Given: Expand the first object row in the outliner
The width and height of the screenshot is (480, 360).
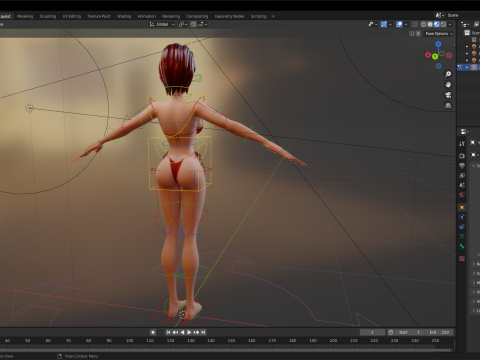Looking at the screenshot, I should [467, 47].
